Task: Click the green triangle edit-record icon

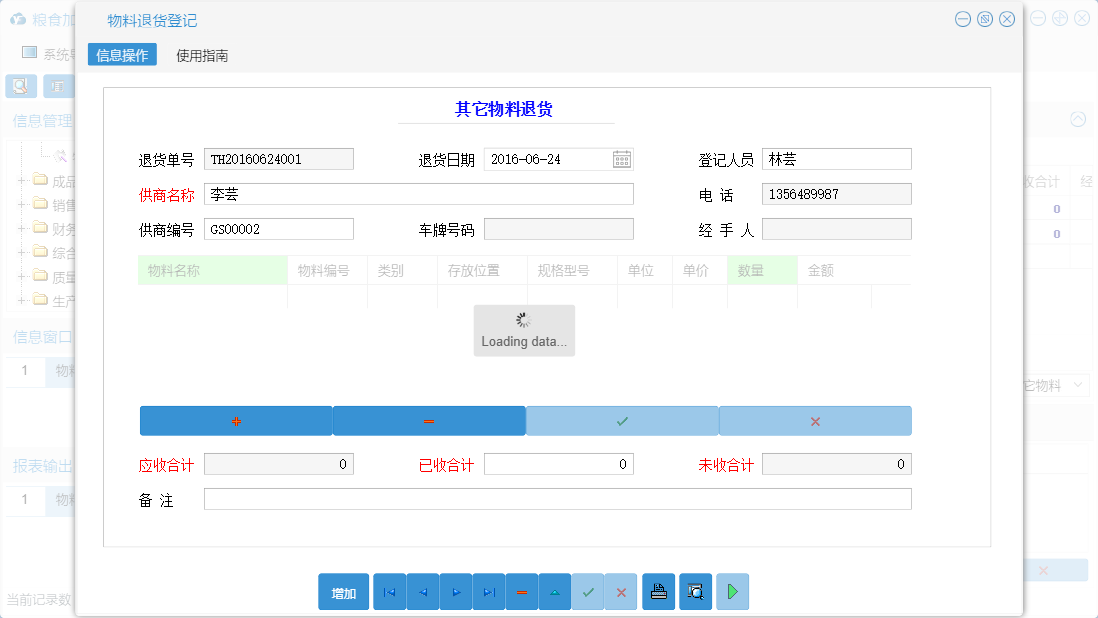Action: point(554,592)
